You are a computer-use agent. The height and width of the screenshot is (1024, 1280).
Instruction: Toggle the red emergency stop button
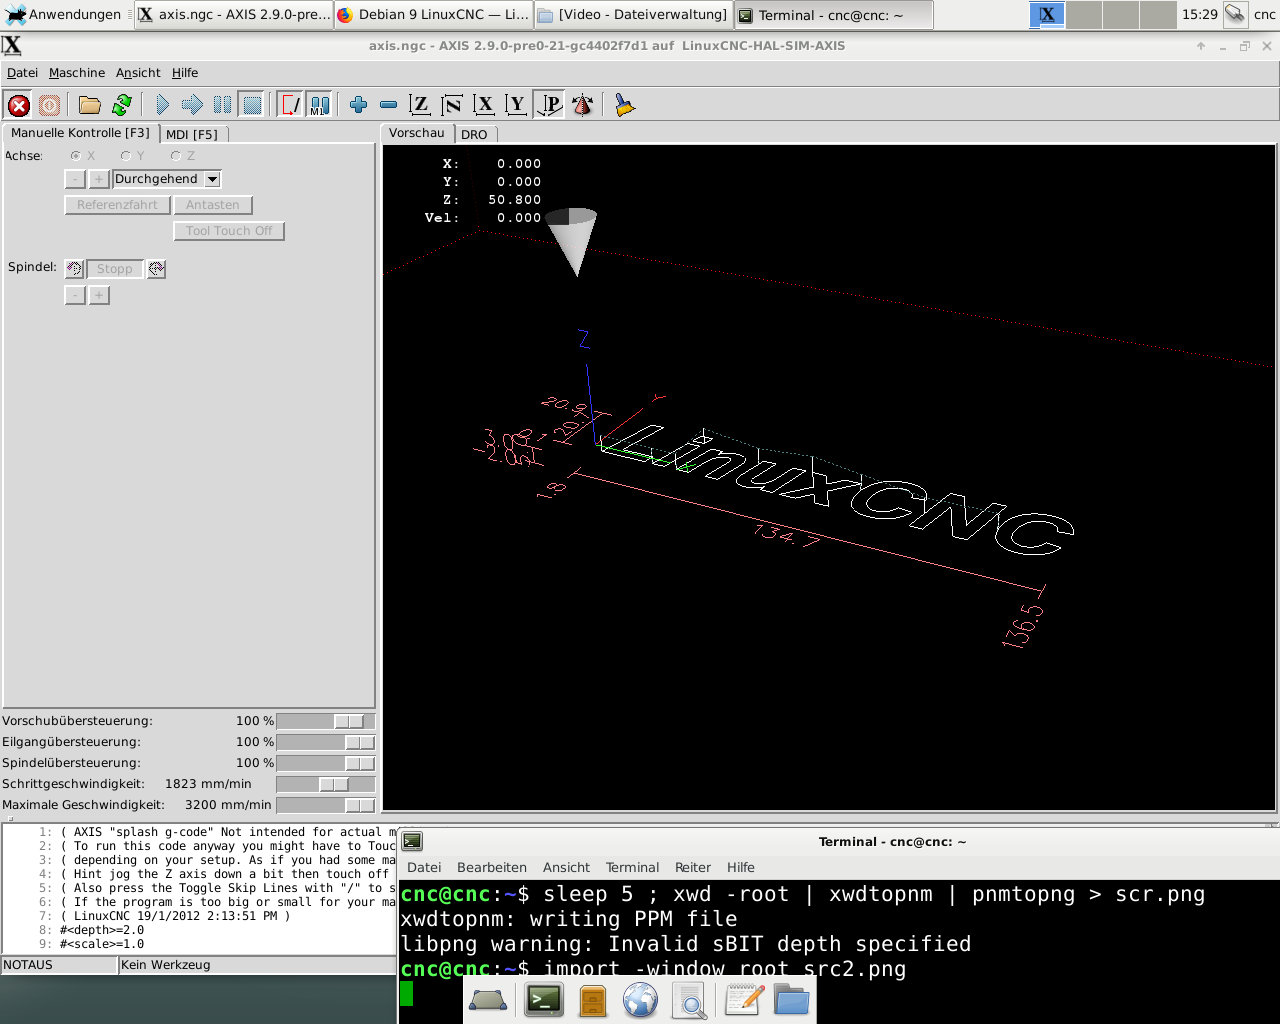coord(18,105)
